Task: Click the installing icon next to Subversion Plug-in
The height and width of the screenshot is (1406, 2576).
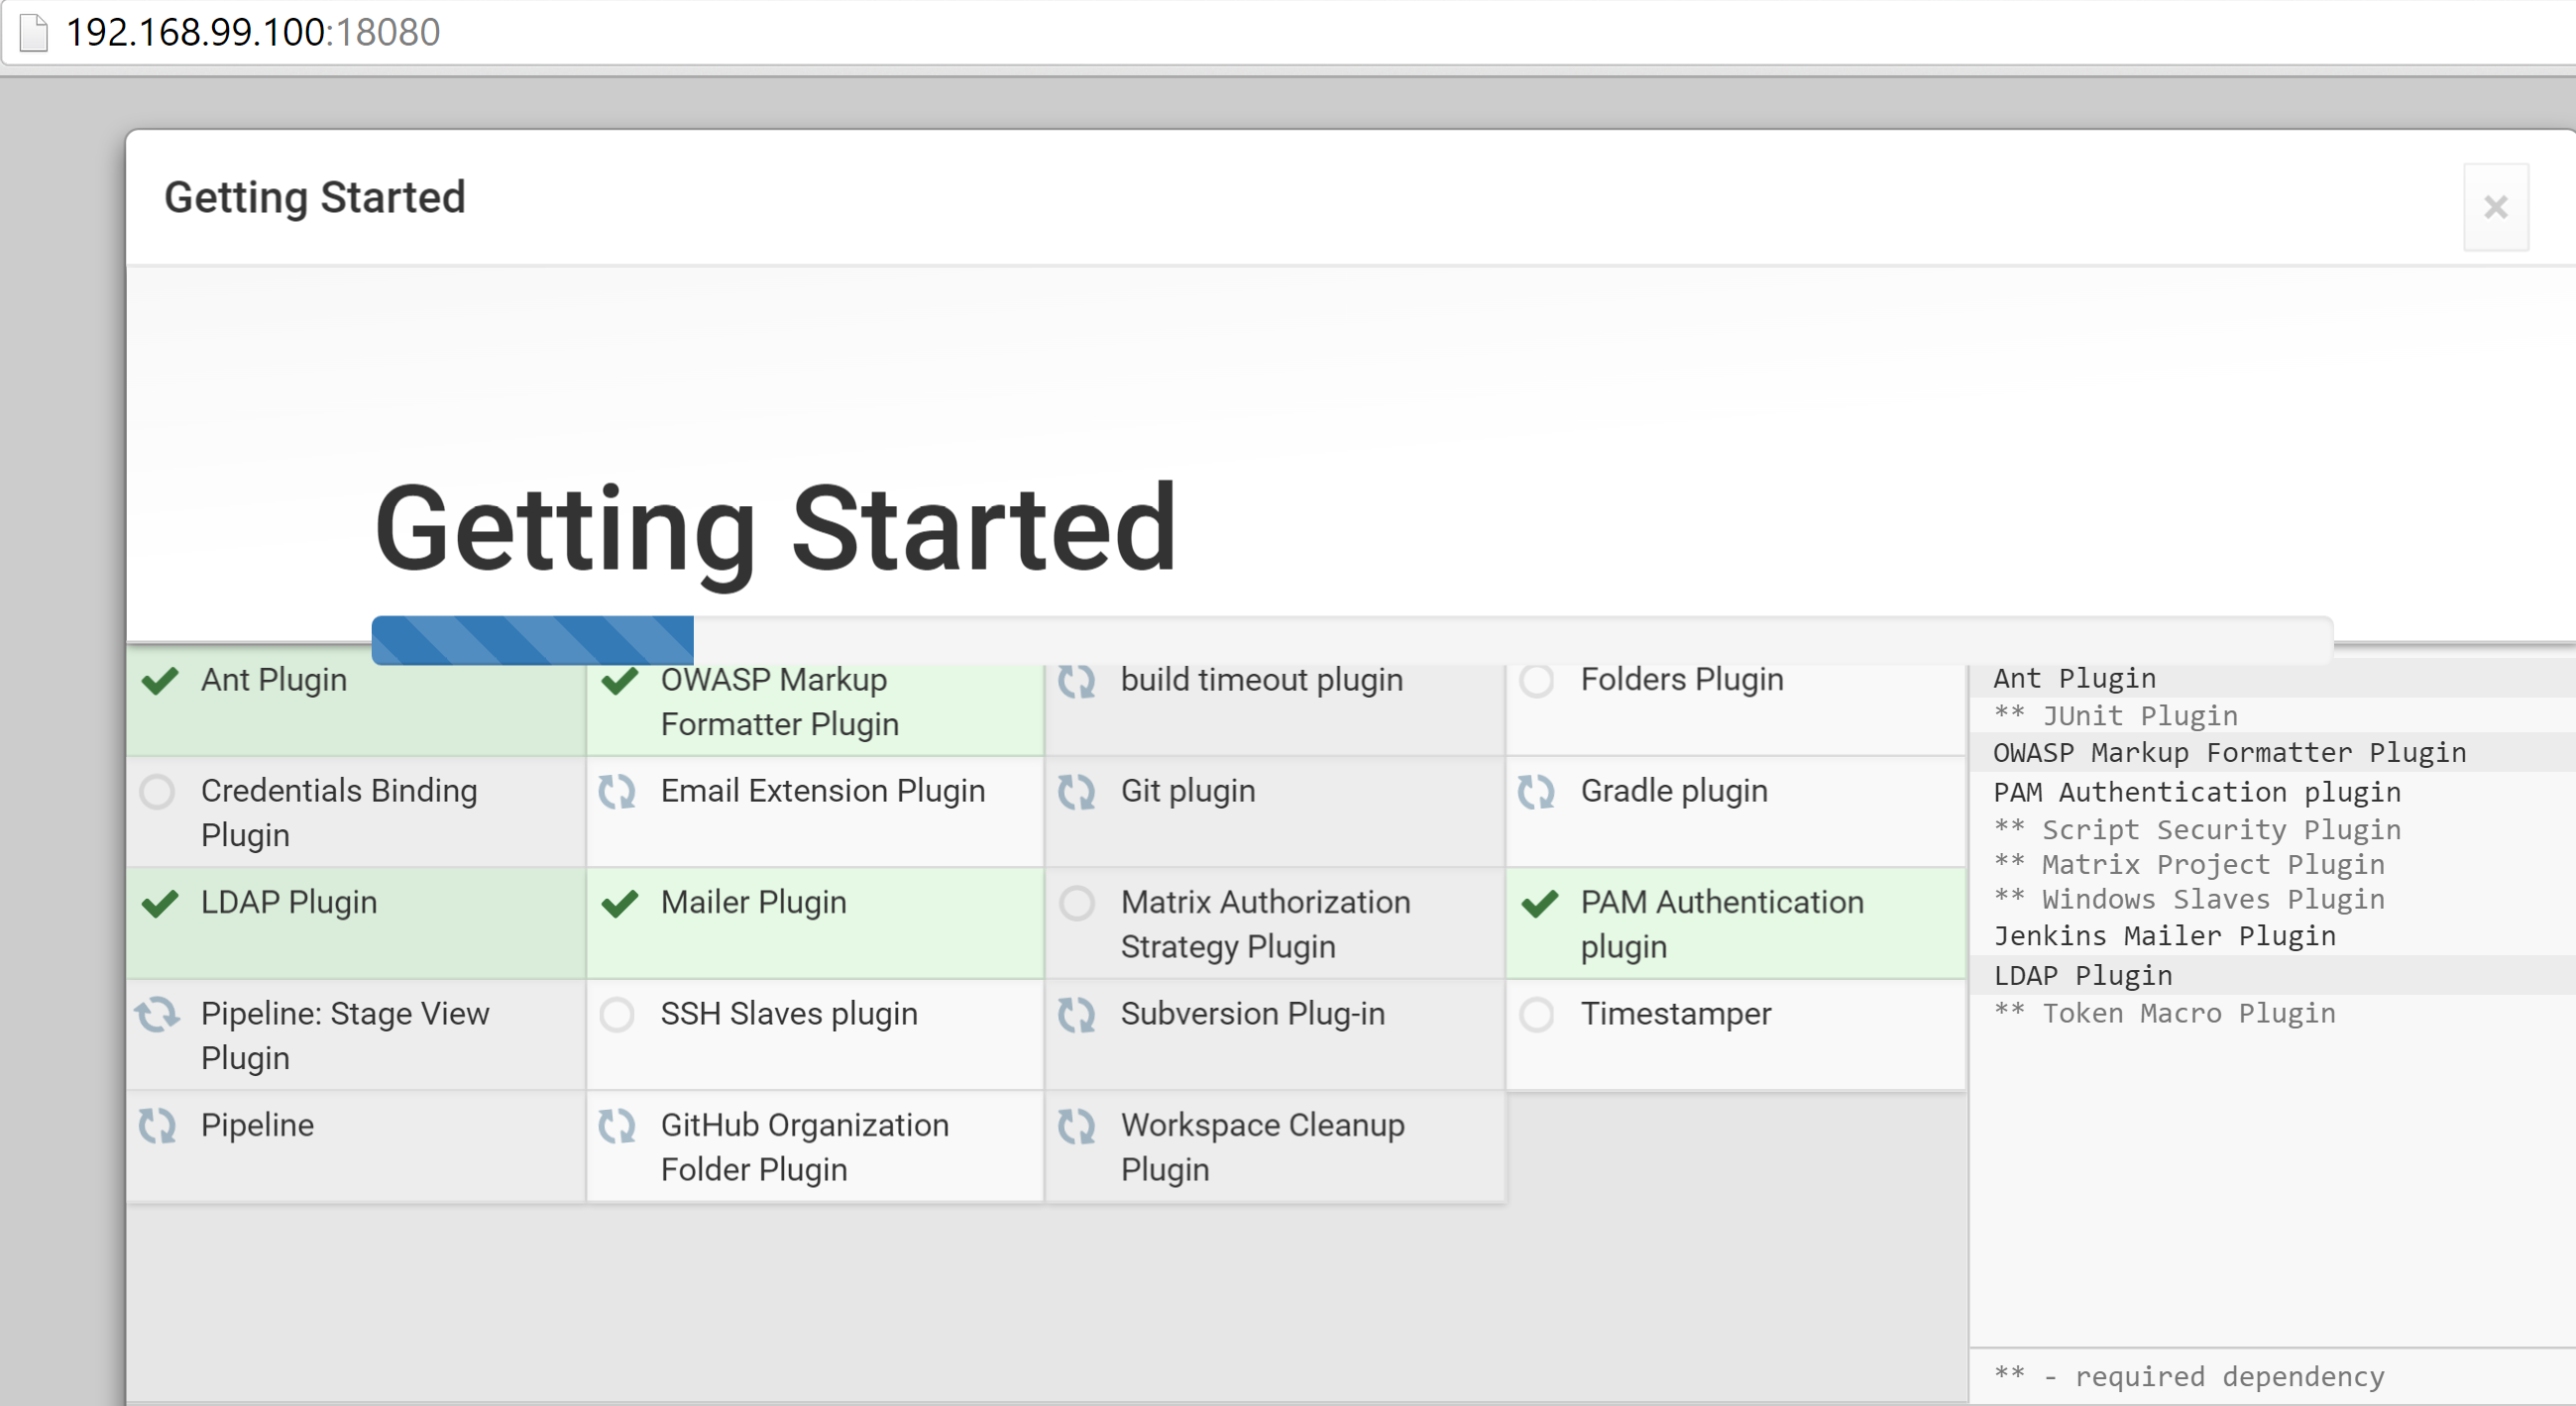Action: tap(1077, 1015)
